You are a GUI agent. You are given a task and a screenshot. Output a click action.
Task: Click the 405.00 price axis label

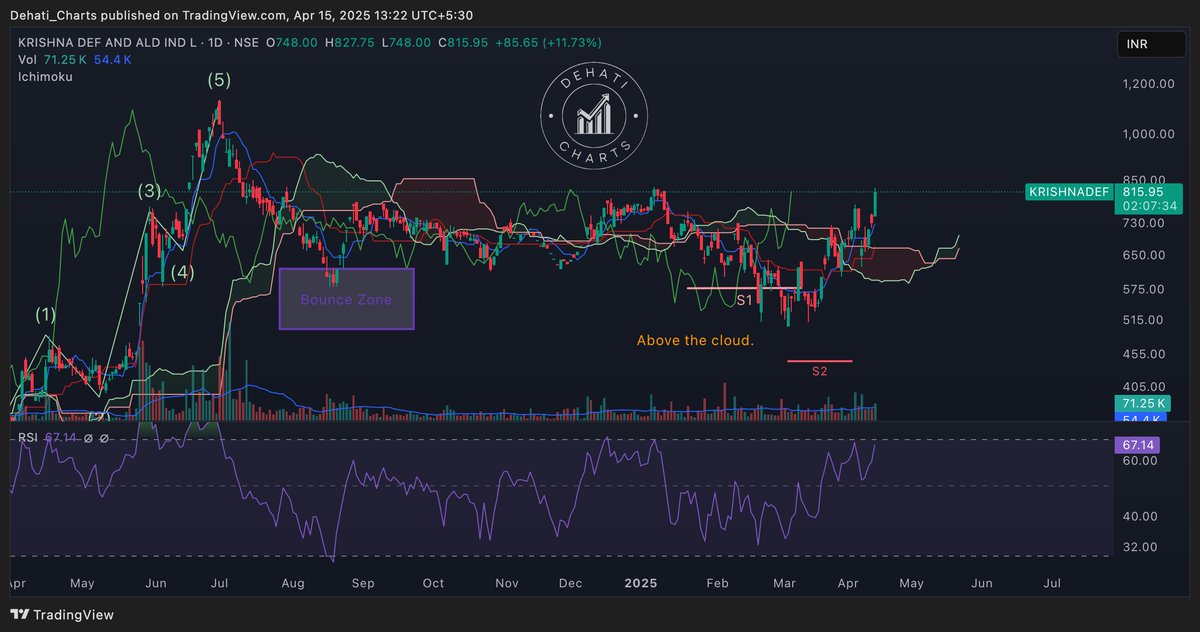[1143, 386]
